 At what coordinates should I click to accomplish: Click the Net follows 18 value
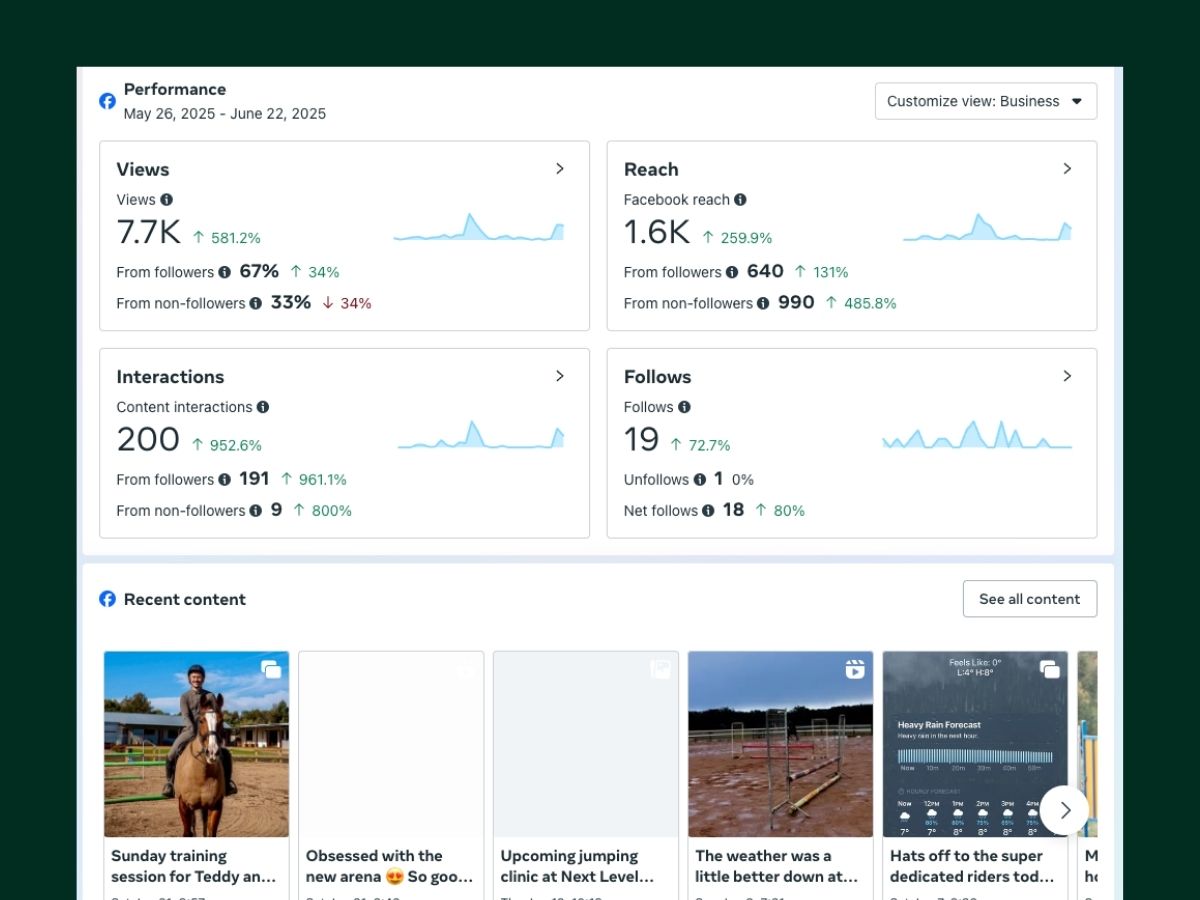[x=733, y=510]
